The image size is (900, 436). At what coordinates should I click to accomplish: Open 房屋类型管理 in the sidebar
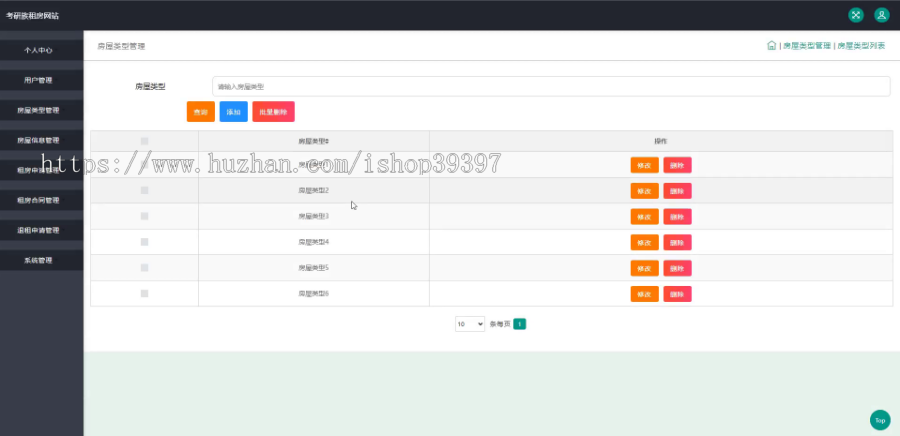(41, 110)
